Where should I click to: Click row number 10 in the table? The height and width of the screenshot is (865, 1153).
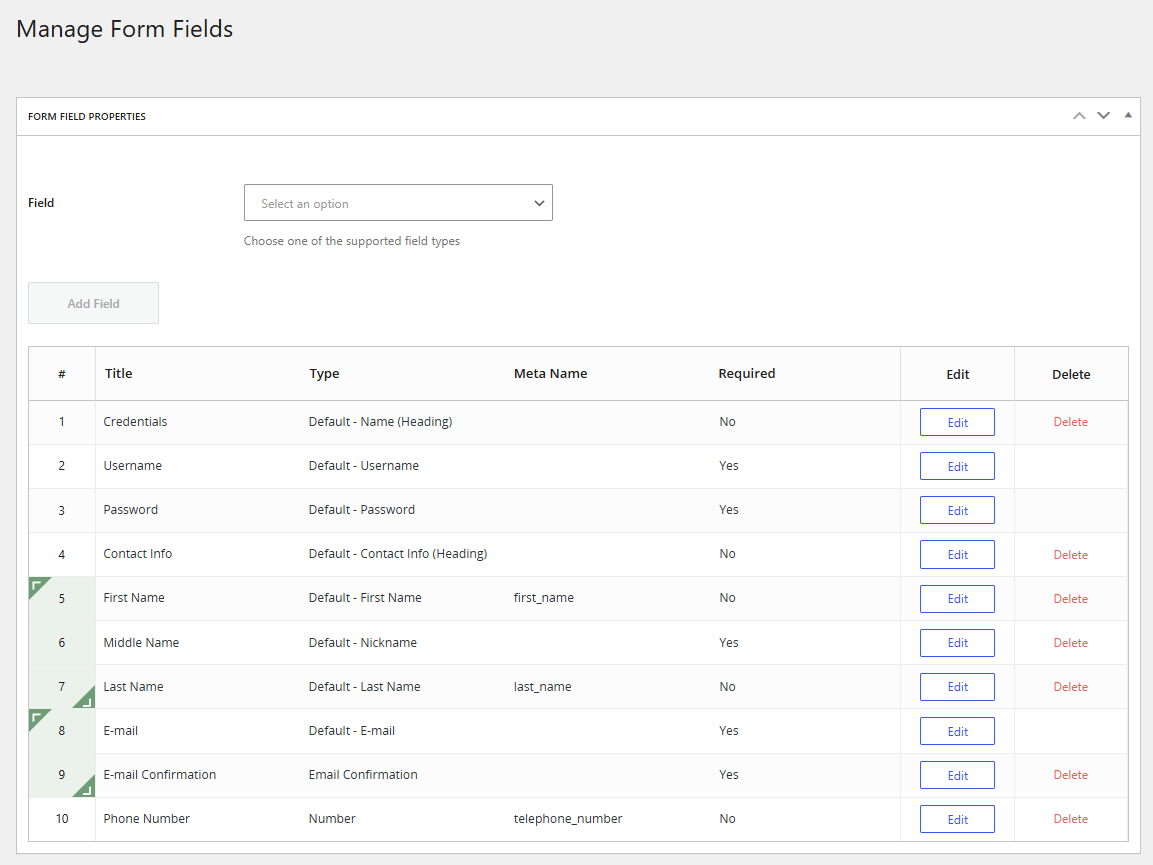click(62, 819)
